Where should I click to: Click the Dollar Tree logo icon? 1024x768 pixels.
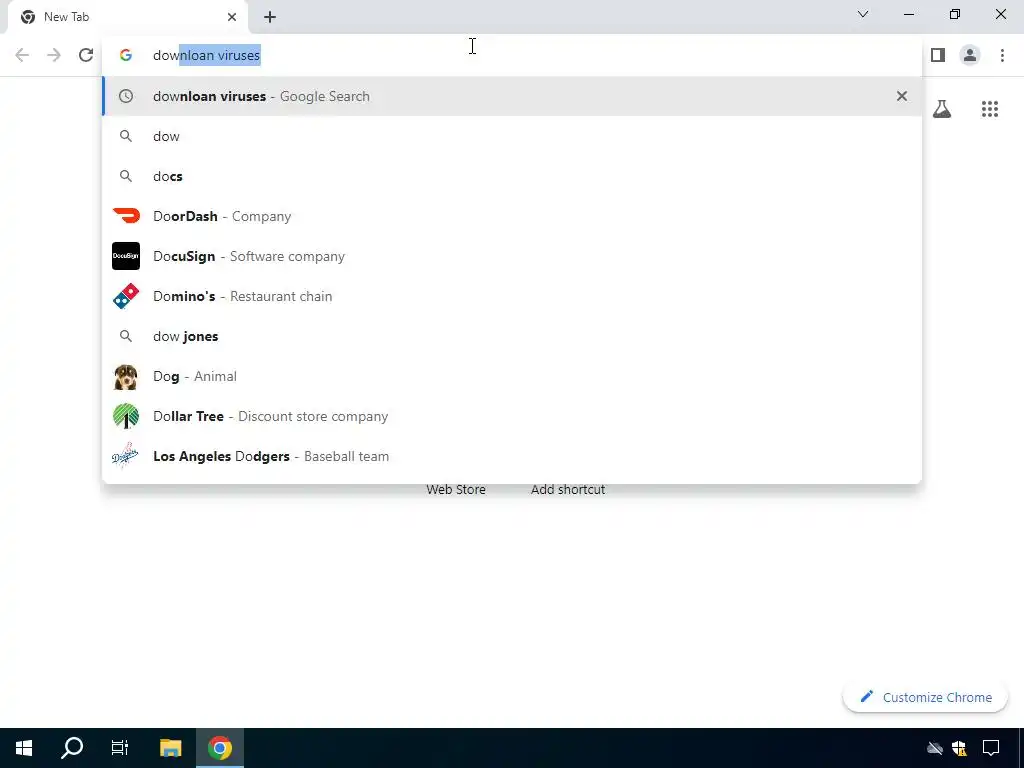click(x=126, y=417)
